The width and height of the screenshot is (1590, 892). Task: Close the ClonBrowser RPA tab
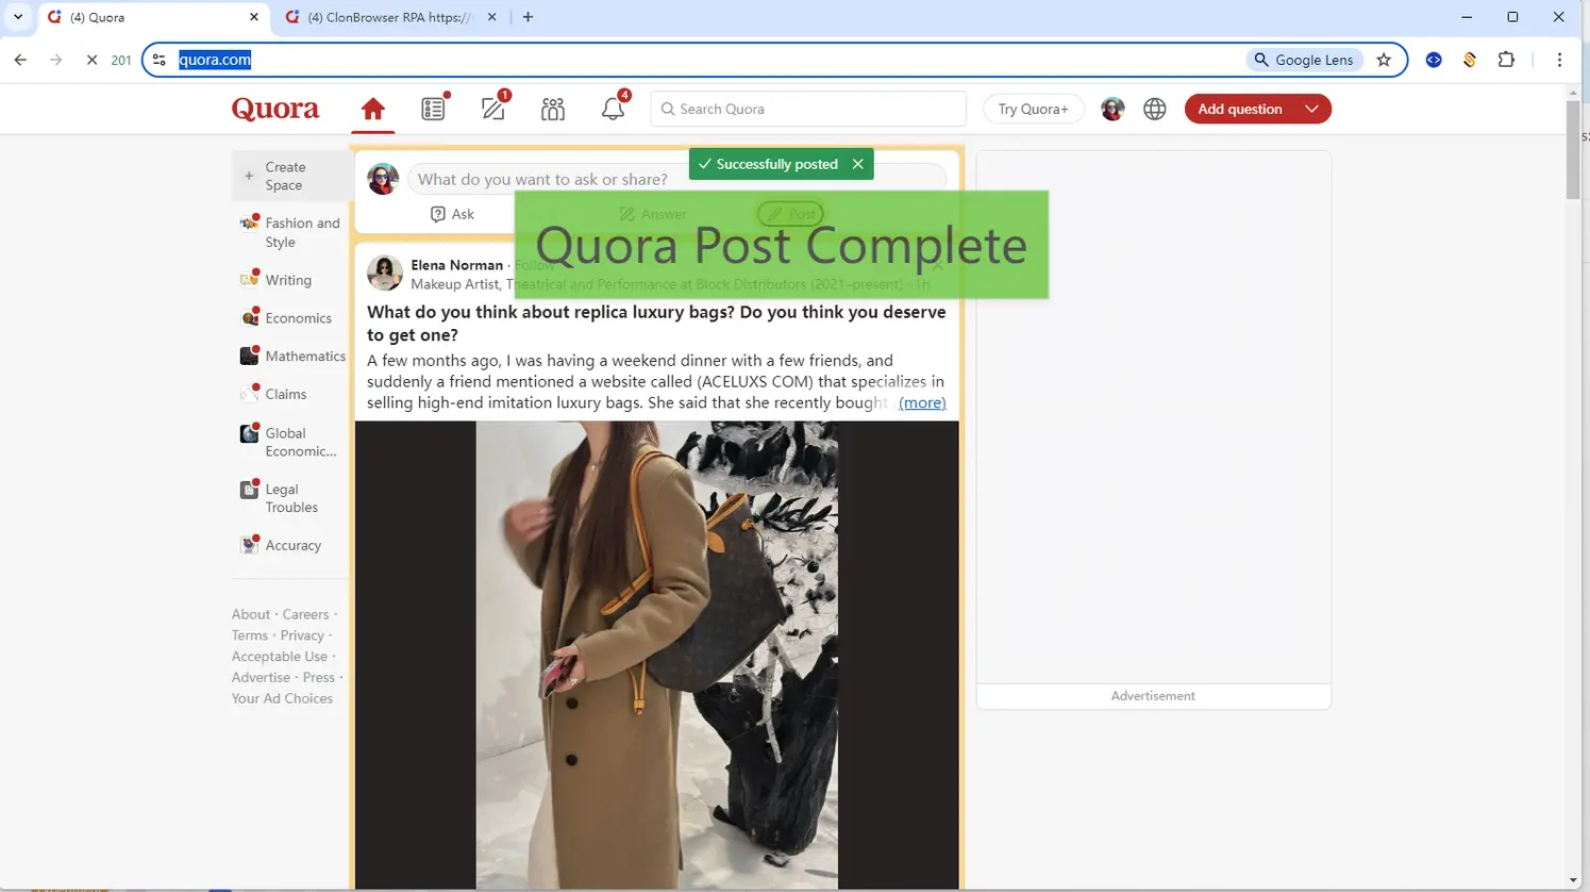(492, 17)
